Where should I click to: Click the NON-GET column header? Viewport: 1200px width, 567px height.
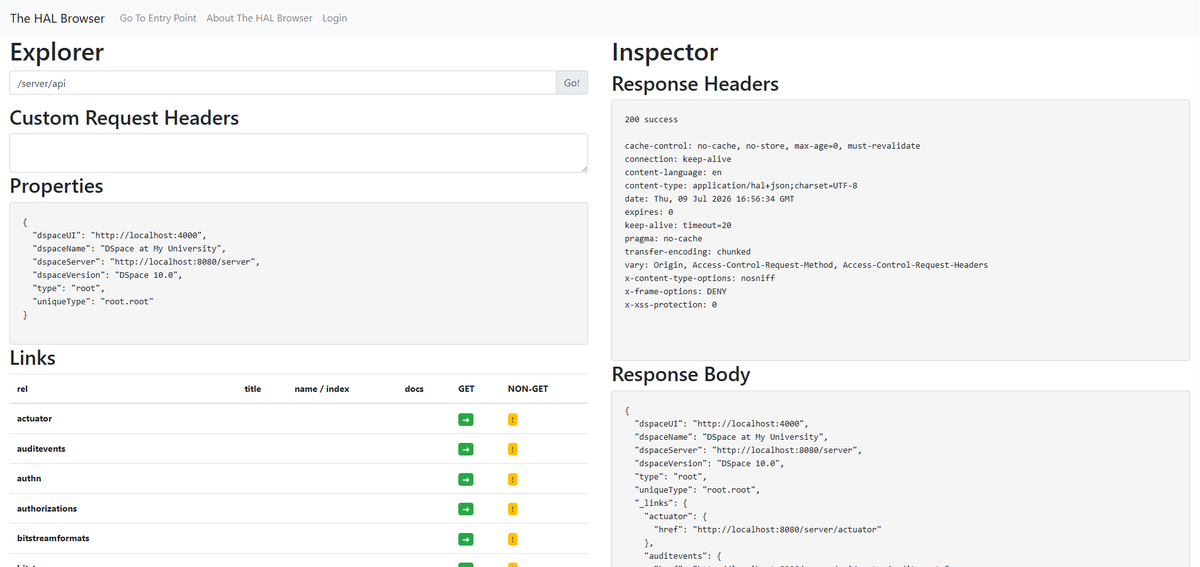point(528,389)
